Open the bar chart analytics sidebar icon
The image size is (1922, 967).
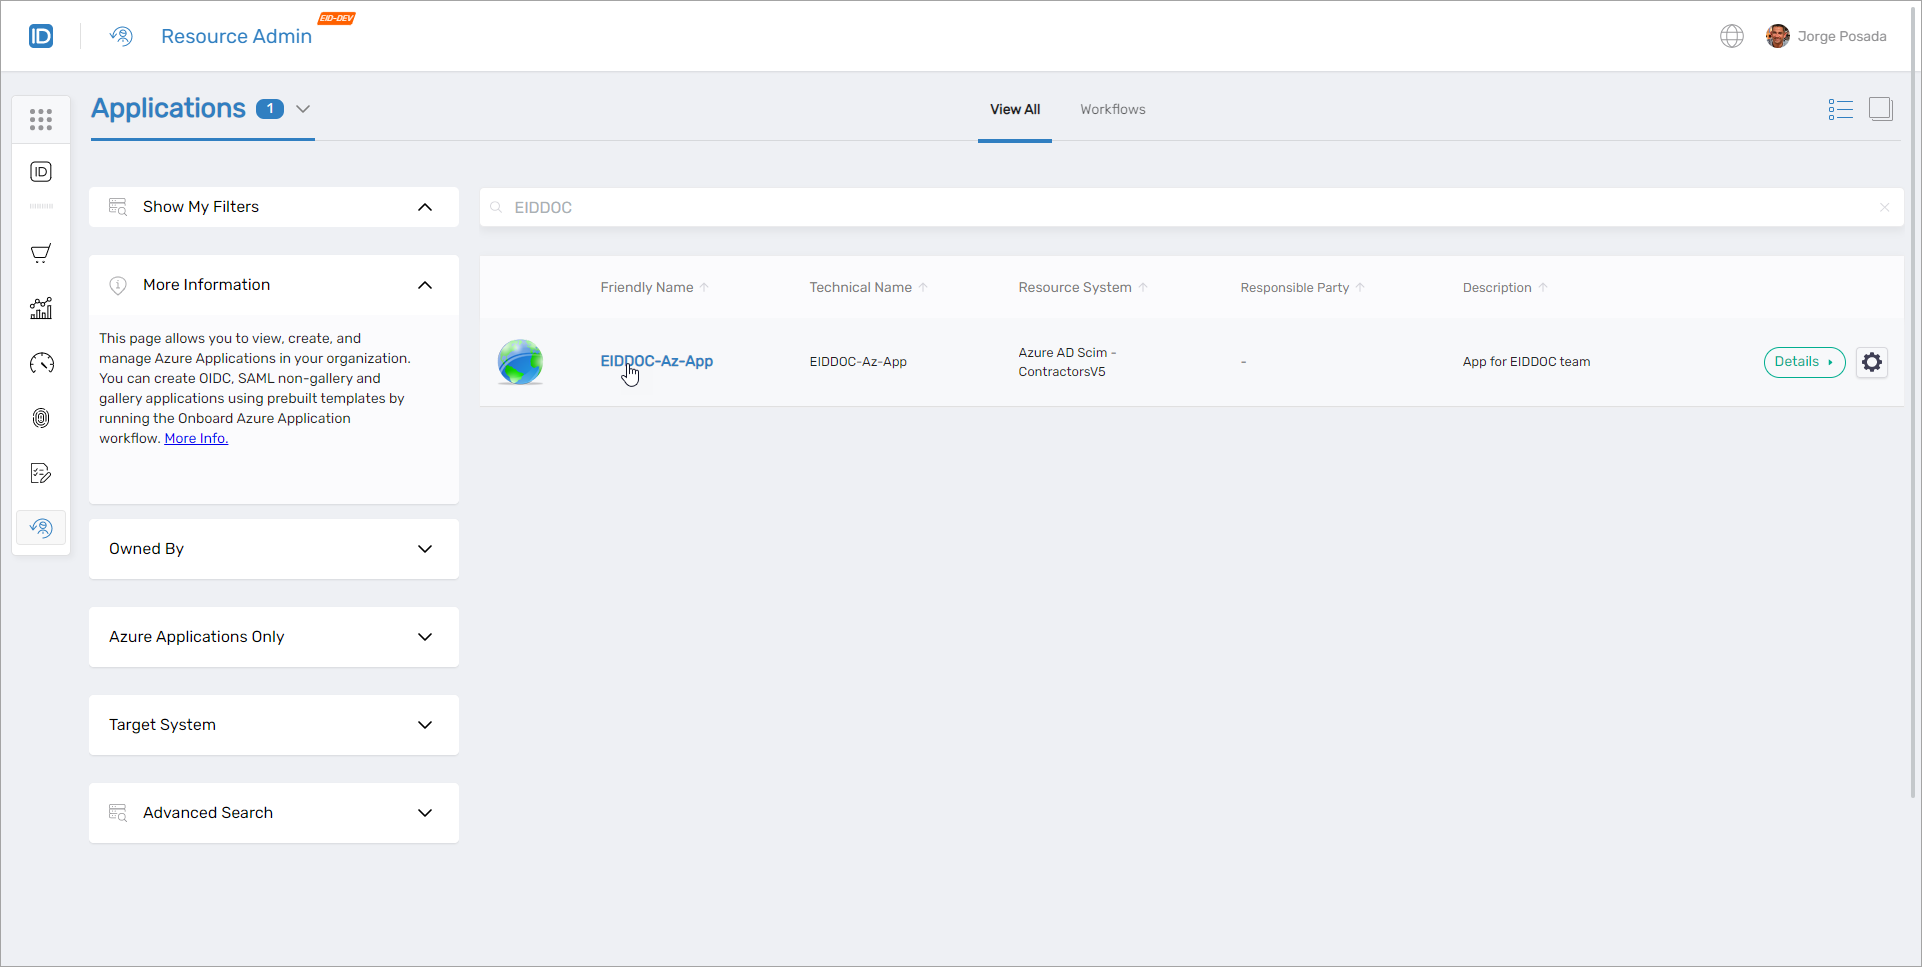pyautogui.click(x=41, y=309)
